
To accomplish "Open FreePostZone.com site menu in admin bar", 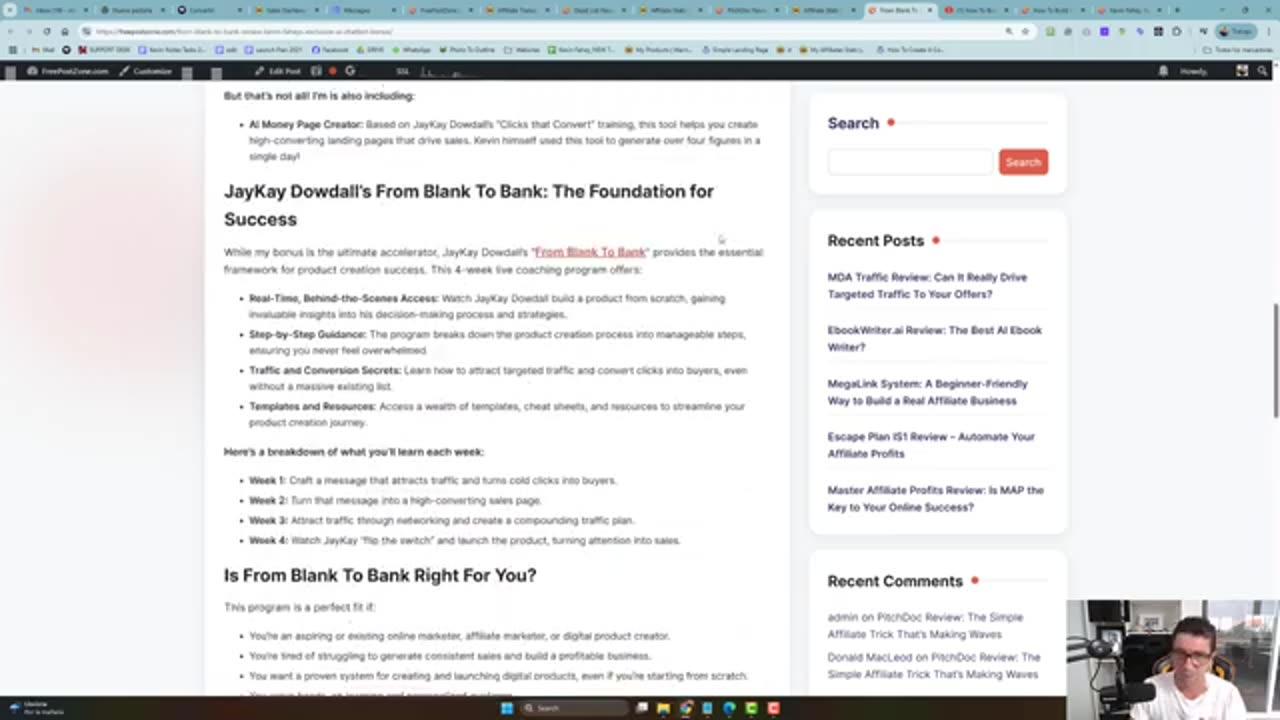I will (68, 71).
